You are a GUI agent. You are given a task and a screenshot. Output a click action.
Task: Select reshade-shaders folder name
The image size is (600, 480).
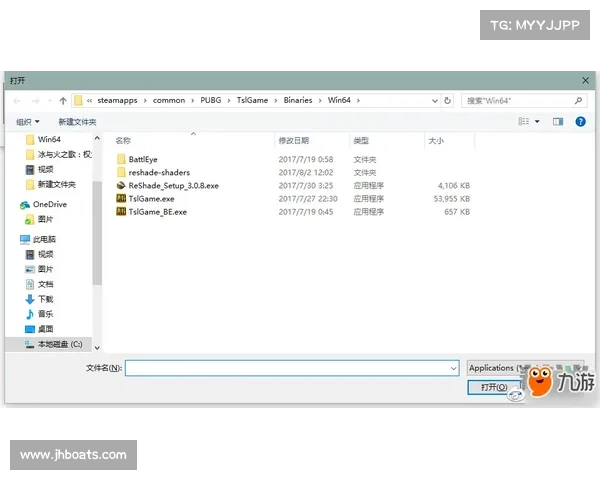(x=159, y=172)
